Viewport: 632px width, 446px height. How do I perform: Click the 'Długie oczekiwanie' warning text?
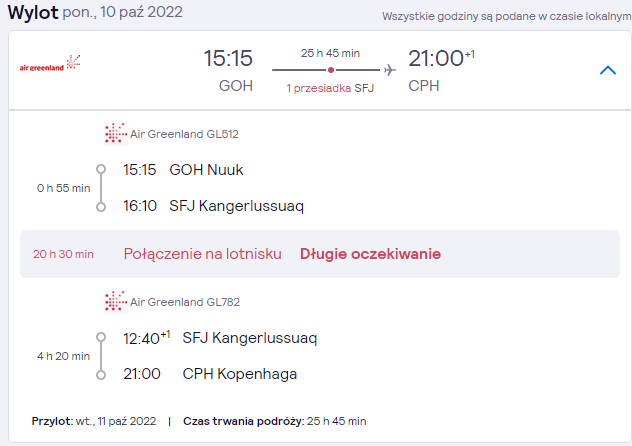(370, 254)
